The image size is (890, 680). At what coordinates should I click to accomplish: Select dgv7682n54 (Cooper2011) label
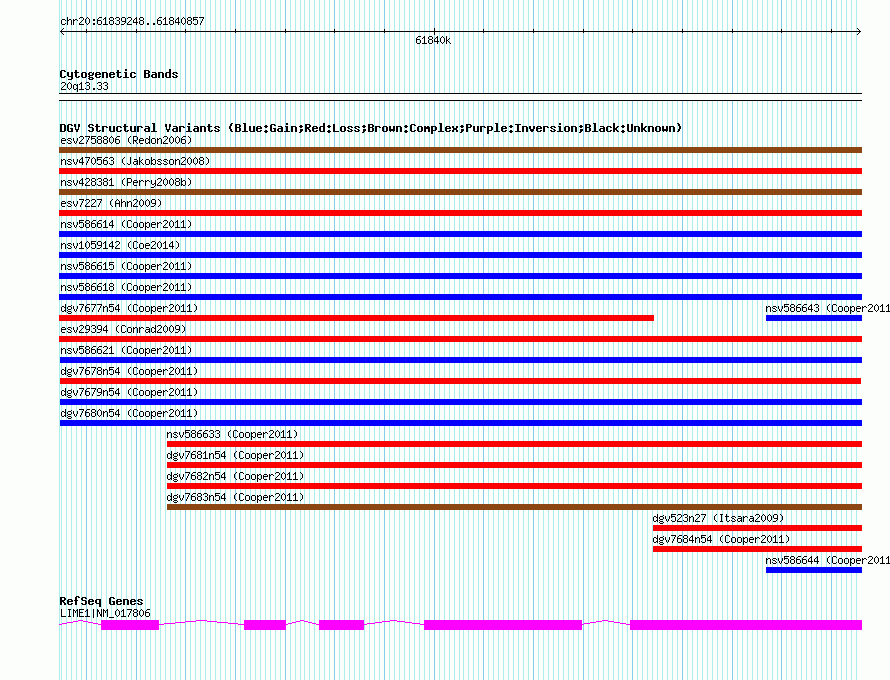pos(235,476)
